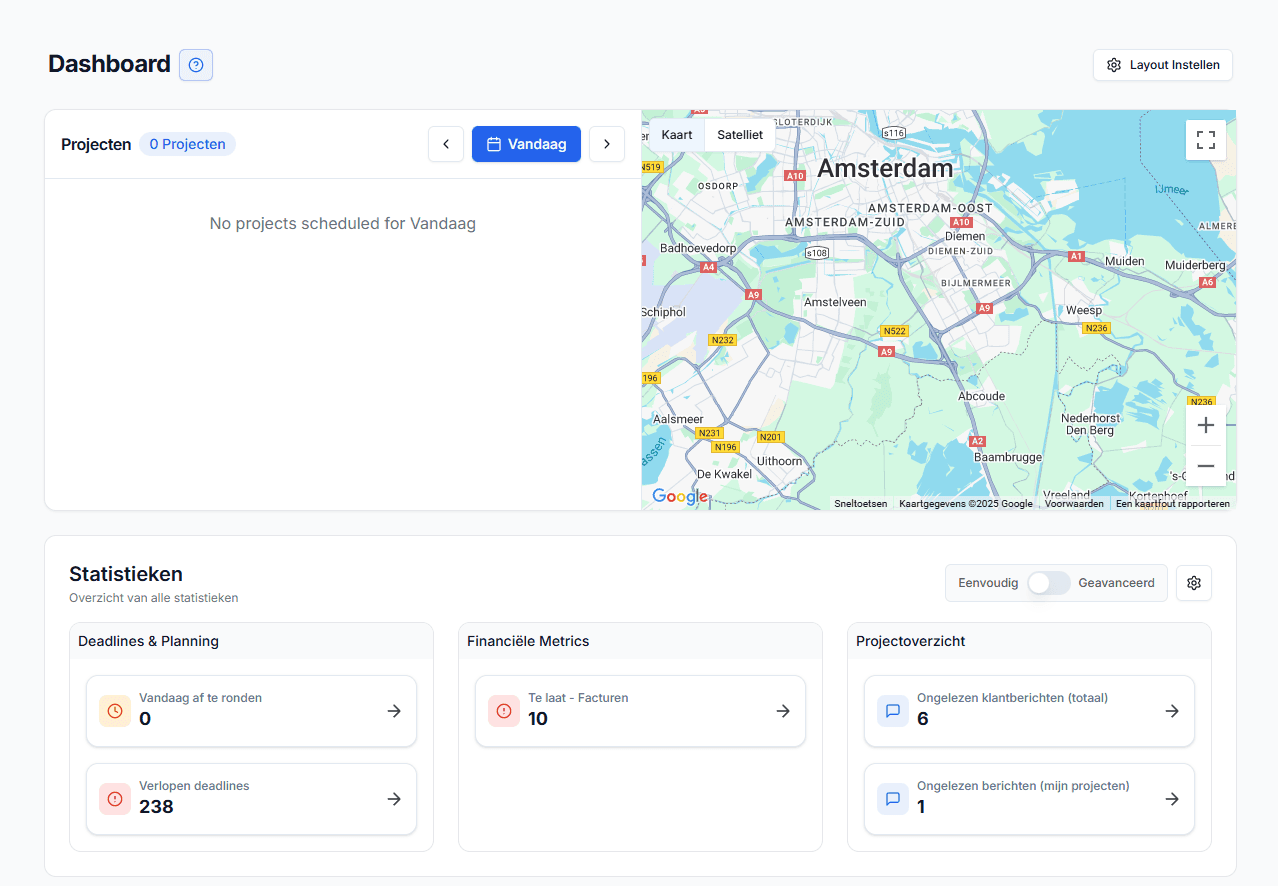1278x886 pixels.
Task: Open statistics settings via the gear icon
Action: [x=1194, y=583]
